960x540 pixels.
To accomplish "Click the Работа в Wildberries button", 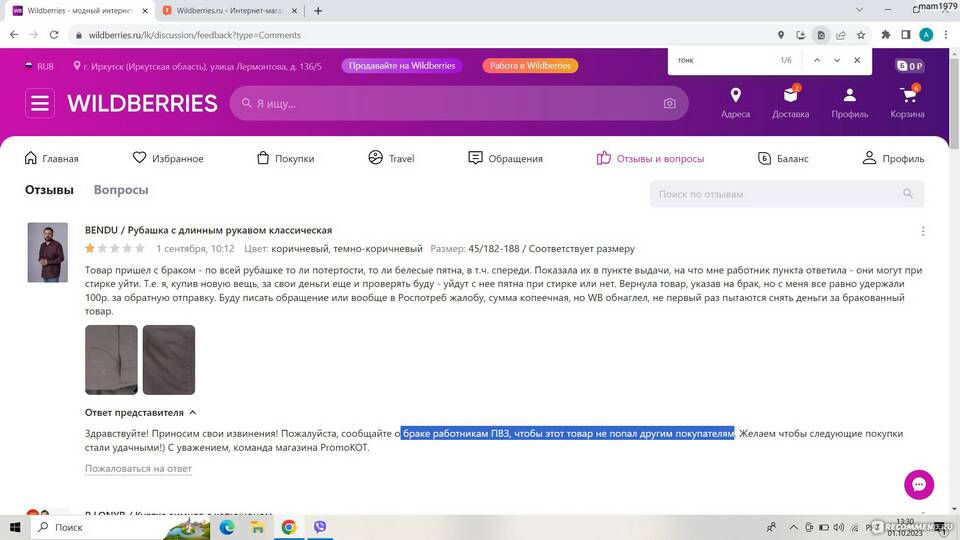I will 530,66.
